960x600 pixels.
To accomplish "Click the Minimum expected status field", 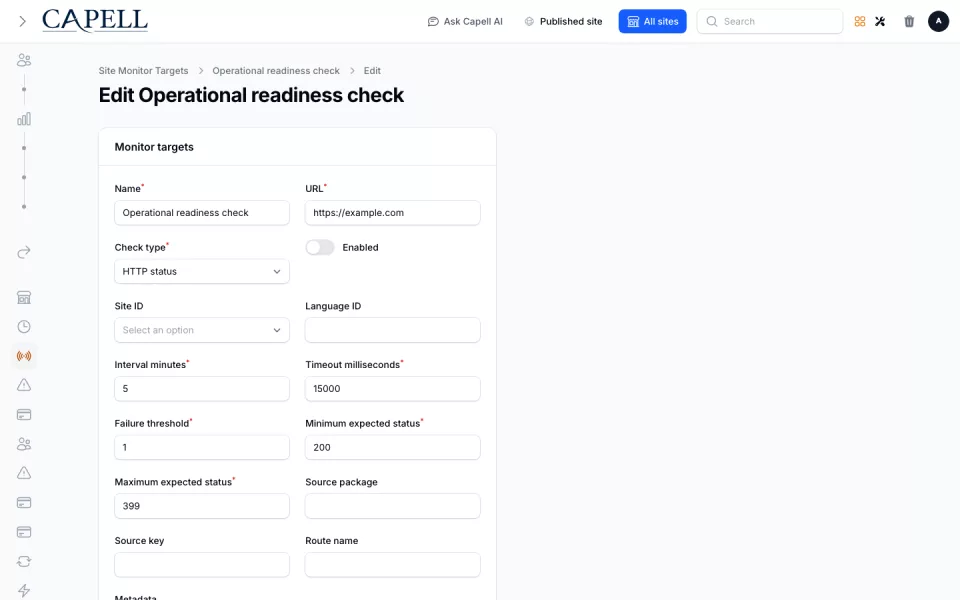I will click(392, 448).
